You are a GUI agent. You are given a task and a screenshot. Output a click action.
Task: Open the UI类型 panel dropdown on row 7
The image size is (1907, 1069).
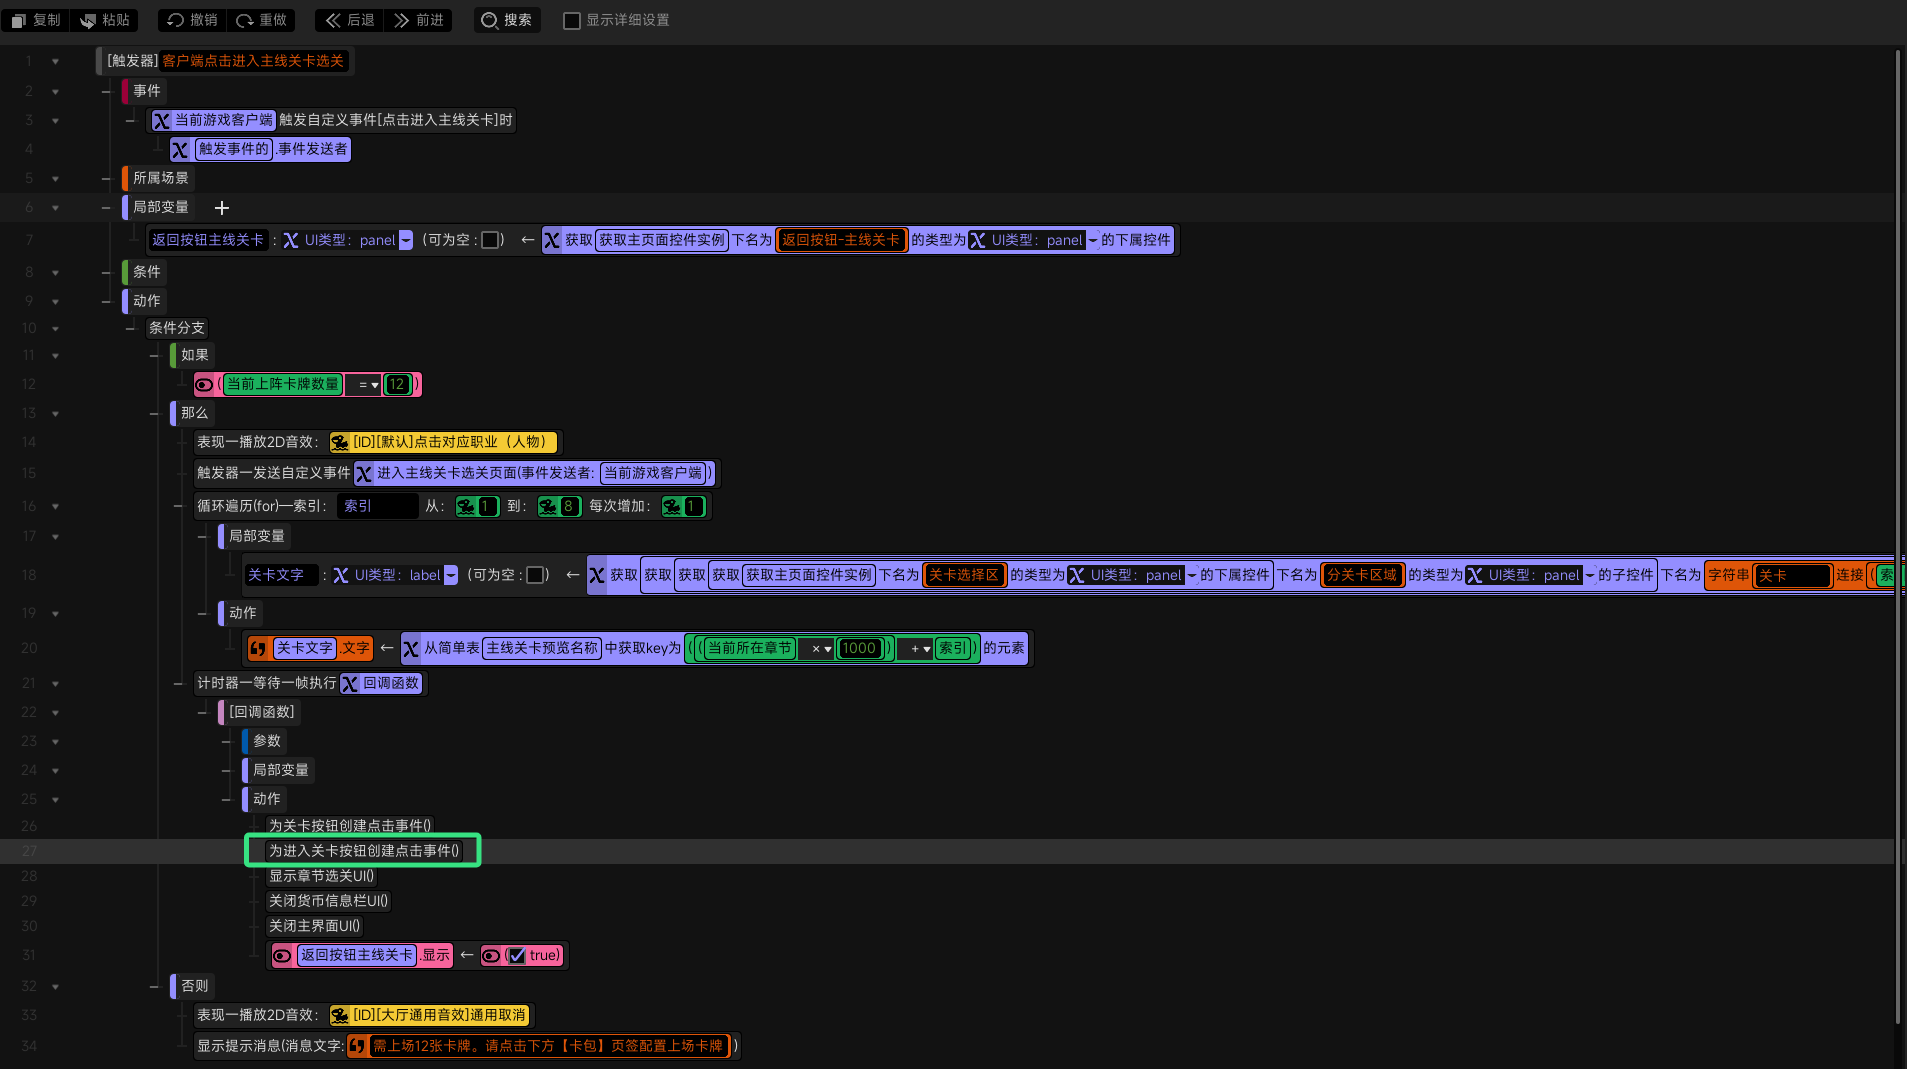tap(406, 240)
